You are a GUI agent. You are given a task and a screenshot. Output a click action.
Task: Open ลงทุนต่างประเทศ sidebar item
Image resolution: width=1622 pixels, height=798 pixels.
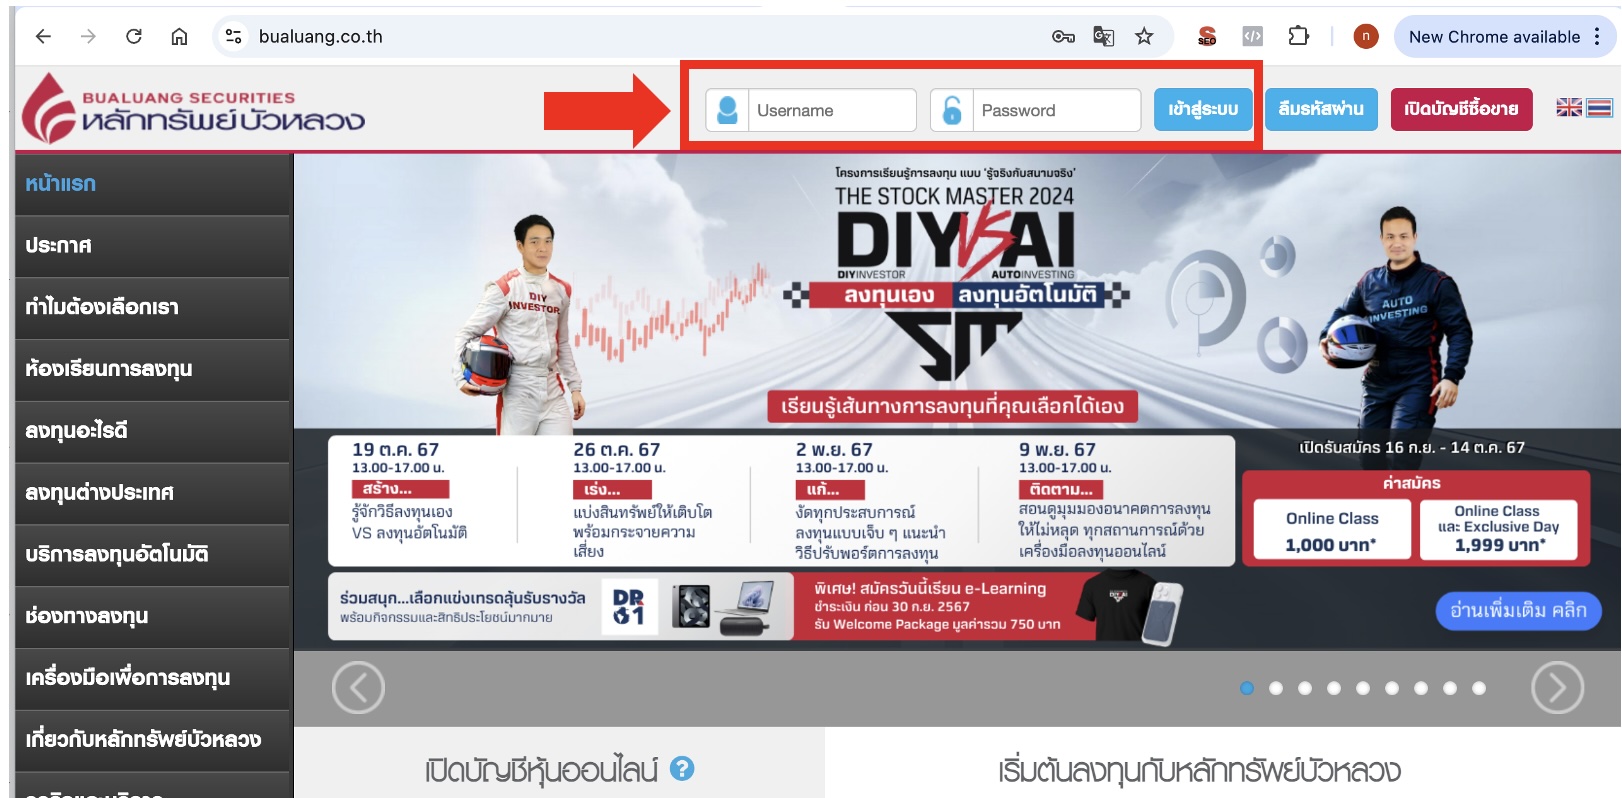[152, 493]
